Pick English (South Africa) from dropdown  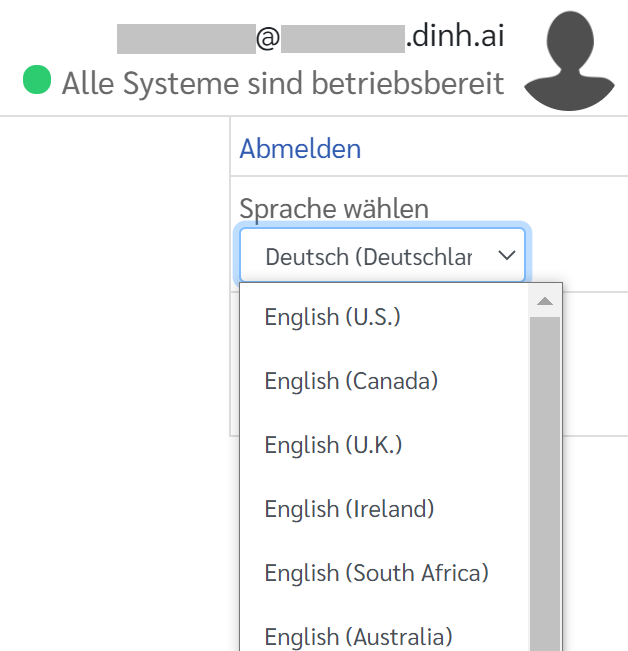pos(384,573)
